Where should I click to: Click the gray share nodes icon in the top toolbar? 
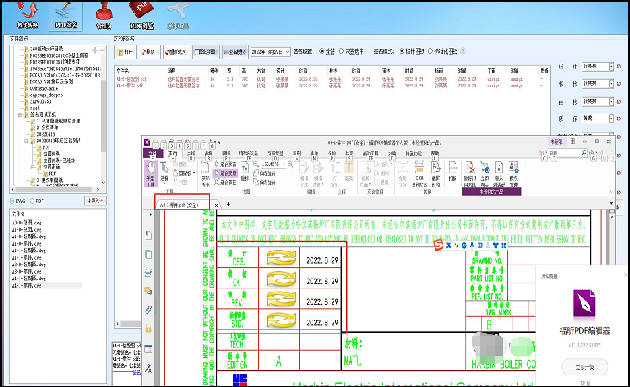(178, 15)
